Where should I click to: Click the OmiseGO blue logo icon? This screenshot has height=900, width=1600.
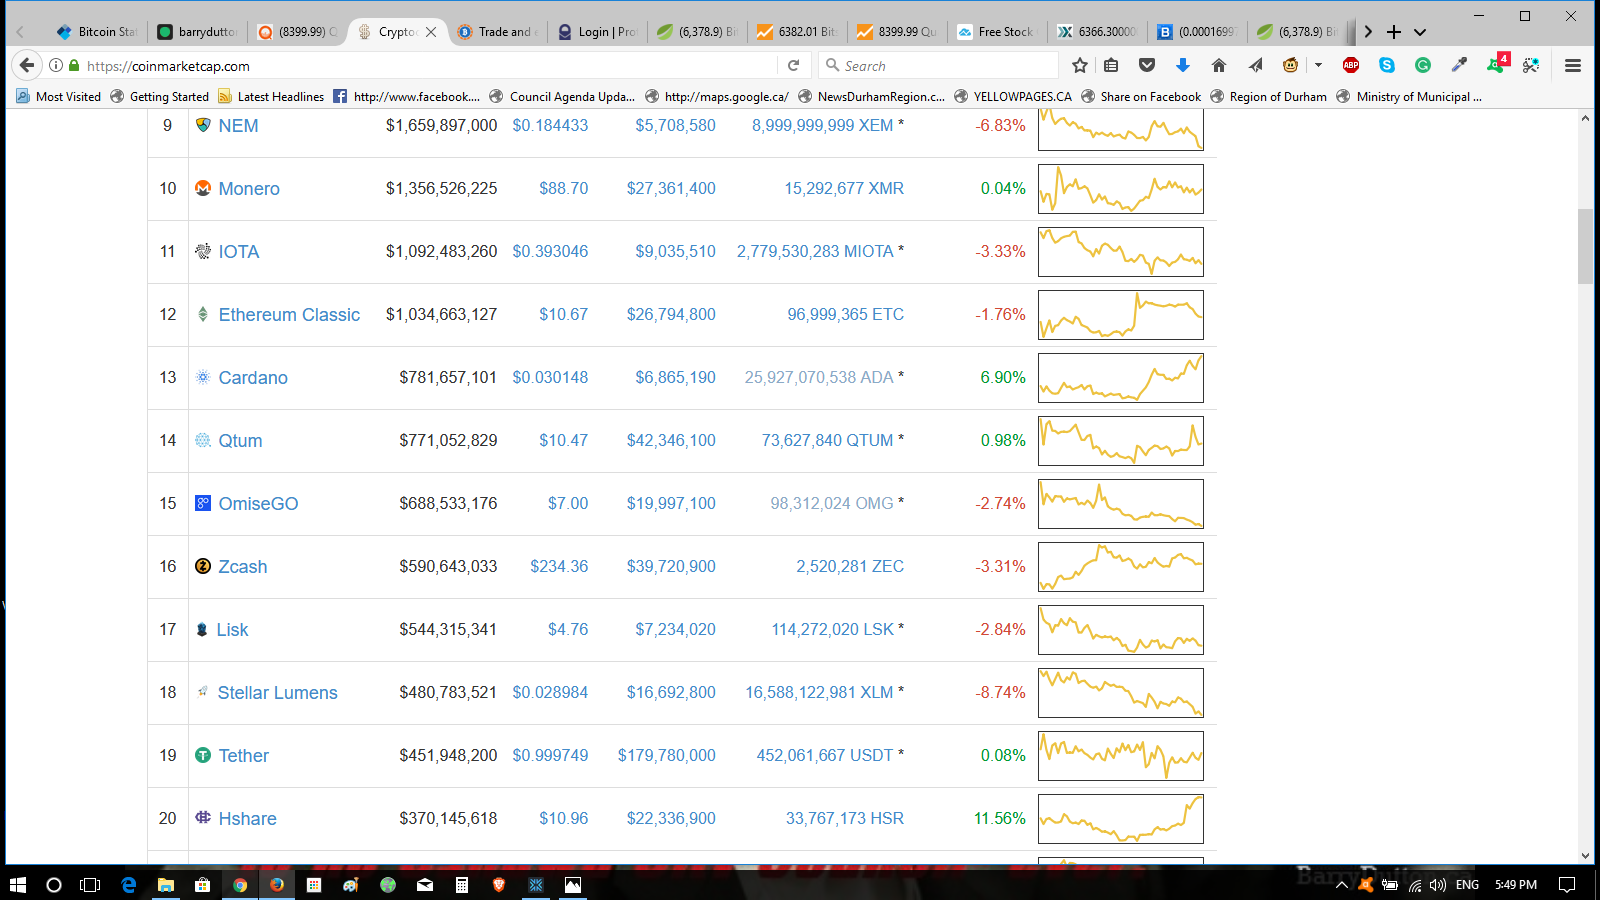click(203, 503)
